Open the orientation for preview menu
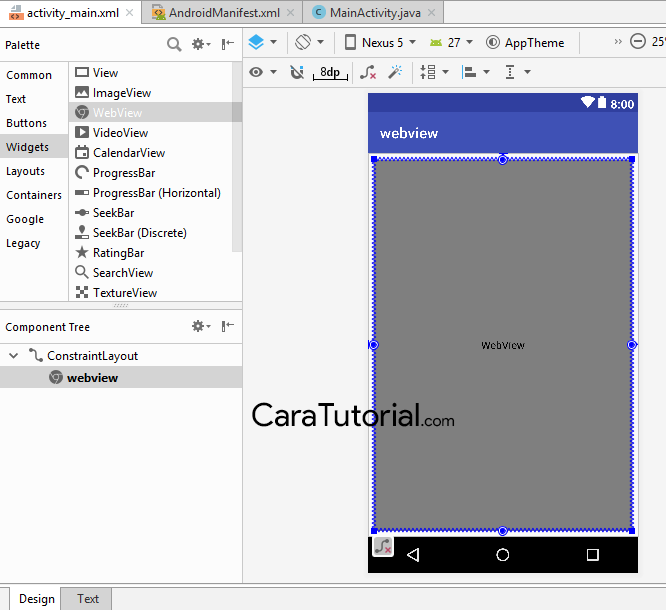The height and width of the screenshot is (610, 666). 310,42
